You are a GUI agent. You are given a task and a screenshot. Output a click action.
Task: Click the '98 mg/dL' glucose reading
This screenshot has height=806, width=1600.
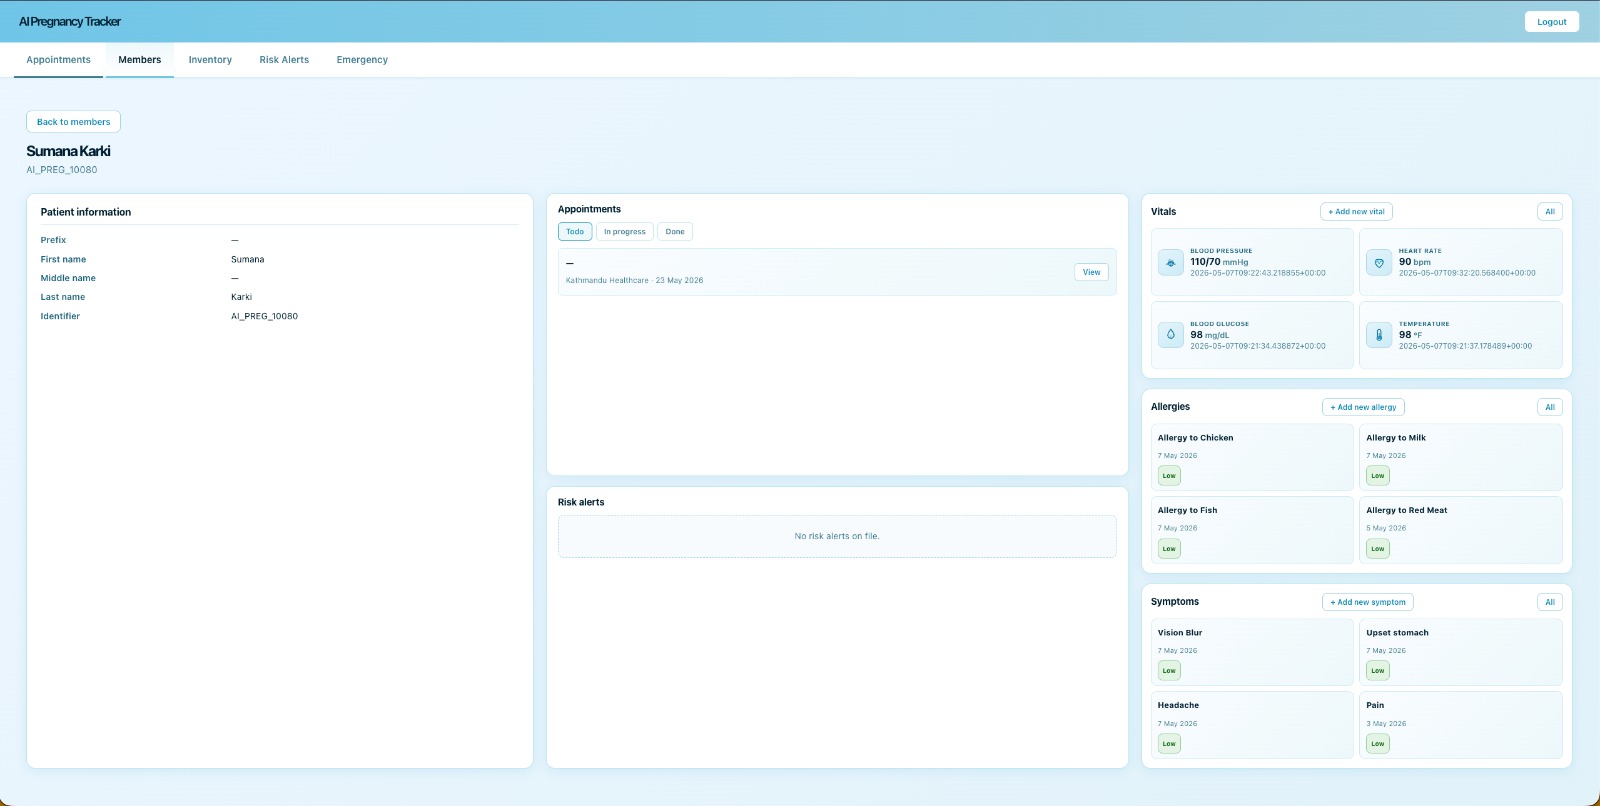(x=1209, y=335)
